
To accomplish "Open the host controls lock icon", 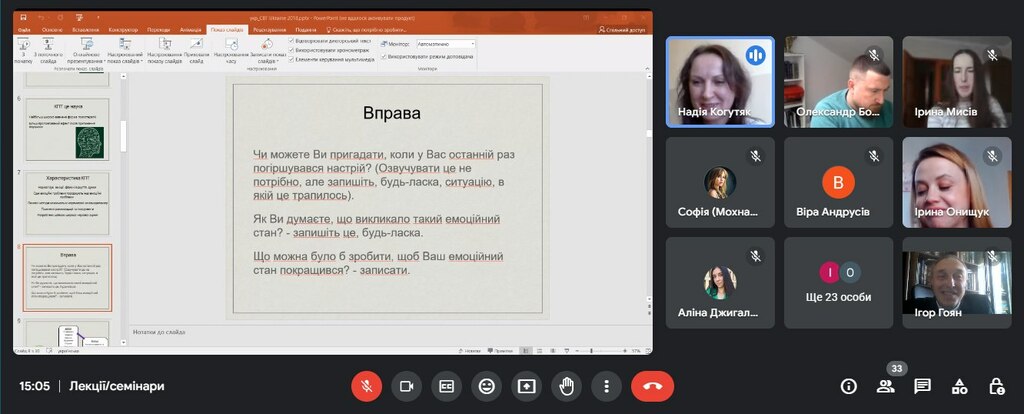I will click(996, 386).
